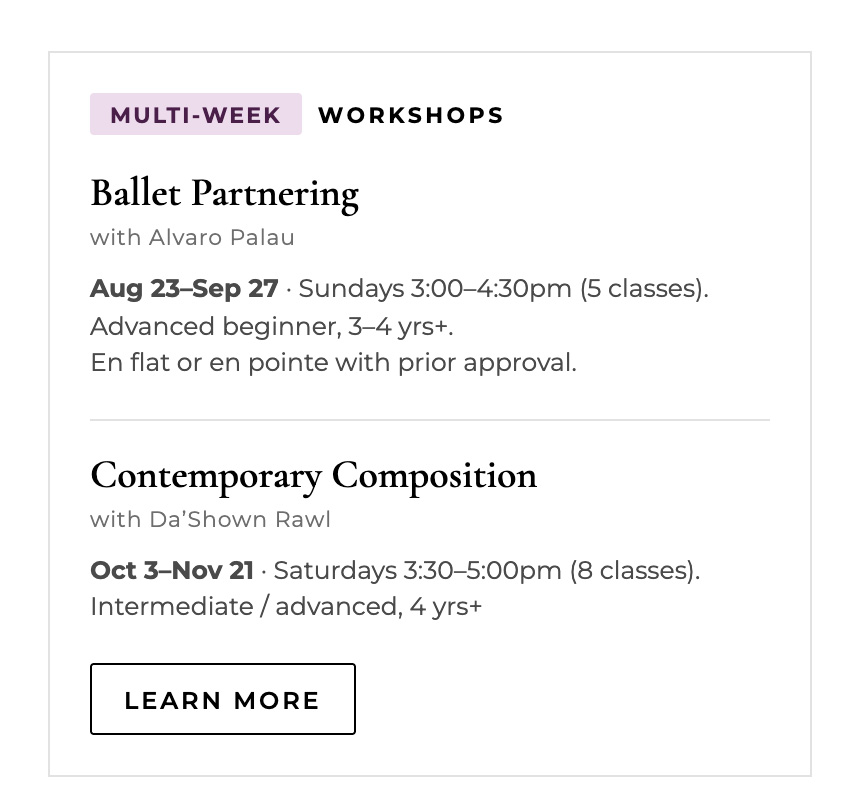Screen dimensions: 858x787
Task: Select the MULTI-WEEK badge label
Action: pyautogui.click(x=196, y=114)
